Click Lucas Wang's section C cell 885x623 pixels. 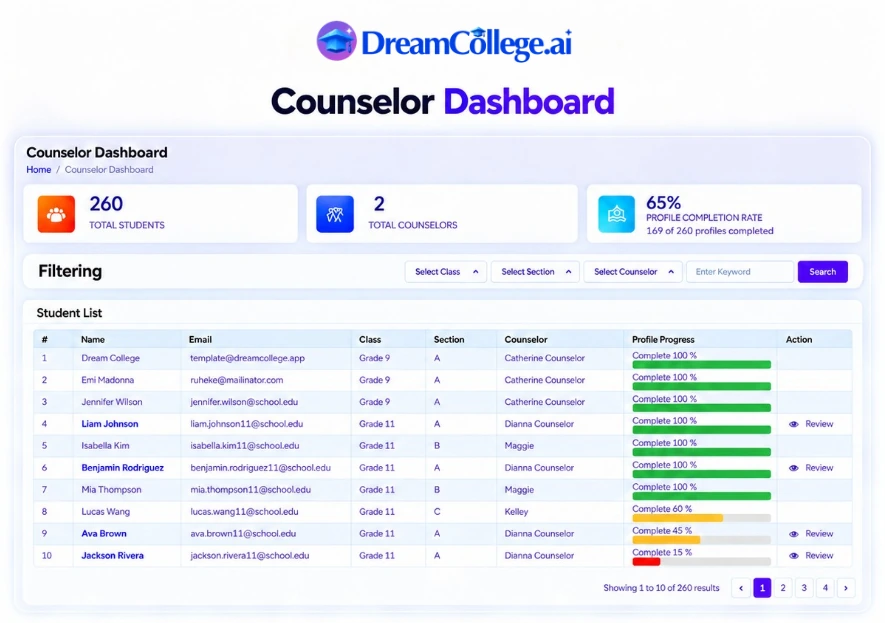coord(437,512)
